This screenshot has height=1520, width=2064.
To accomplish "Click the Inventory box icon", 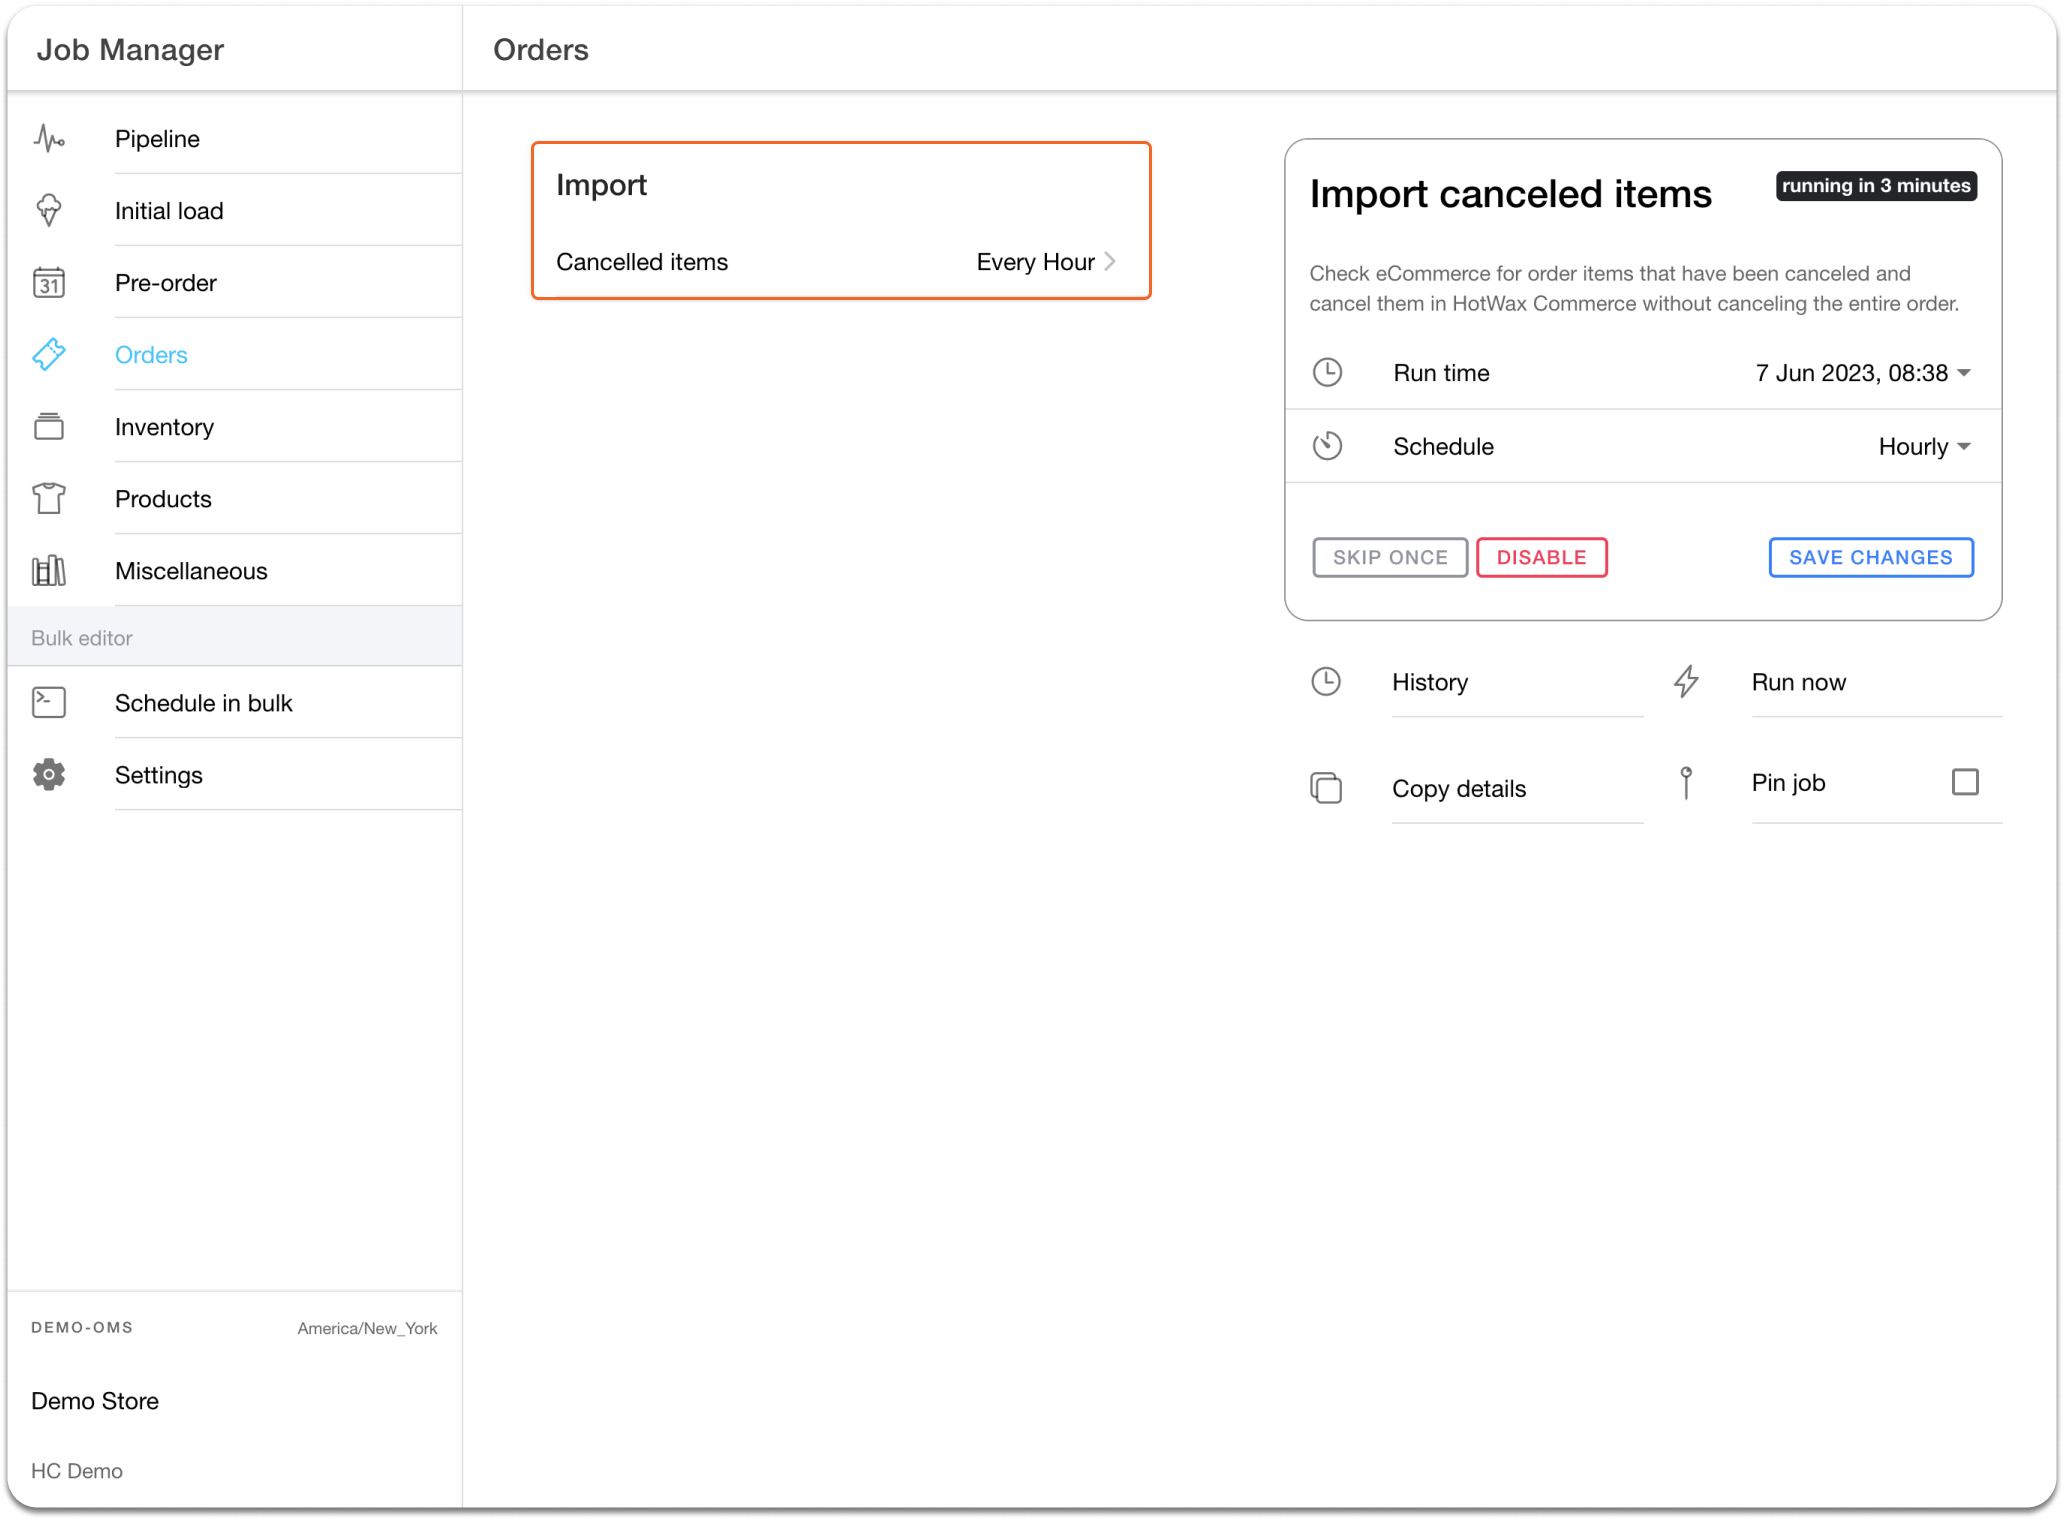I will 49,427.
